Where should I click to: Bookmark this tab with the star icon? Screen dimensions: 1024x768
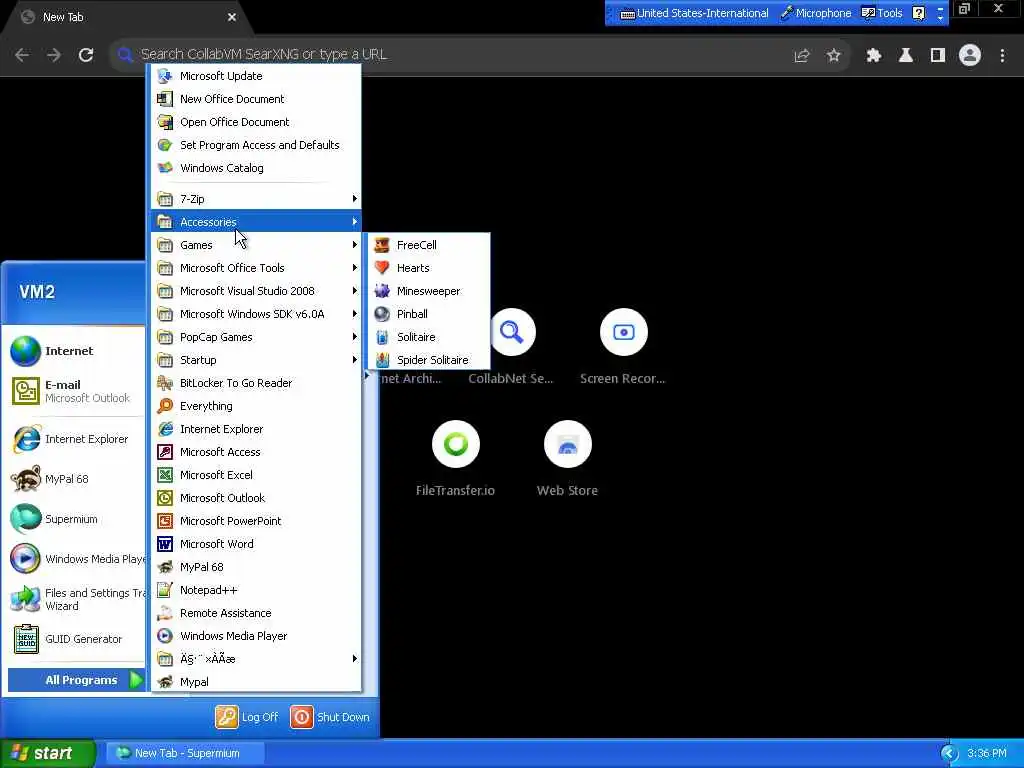tap(833, 56)
